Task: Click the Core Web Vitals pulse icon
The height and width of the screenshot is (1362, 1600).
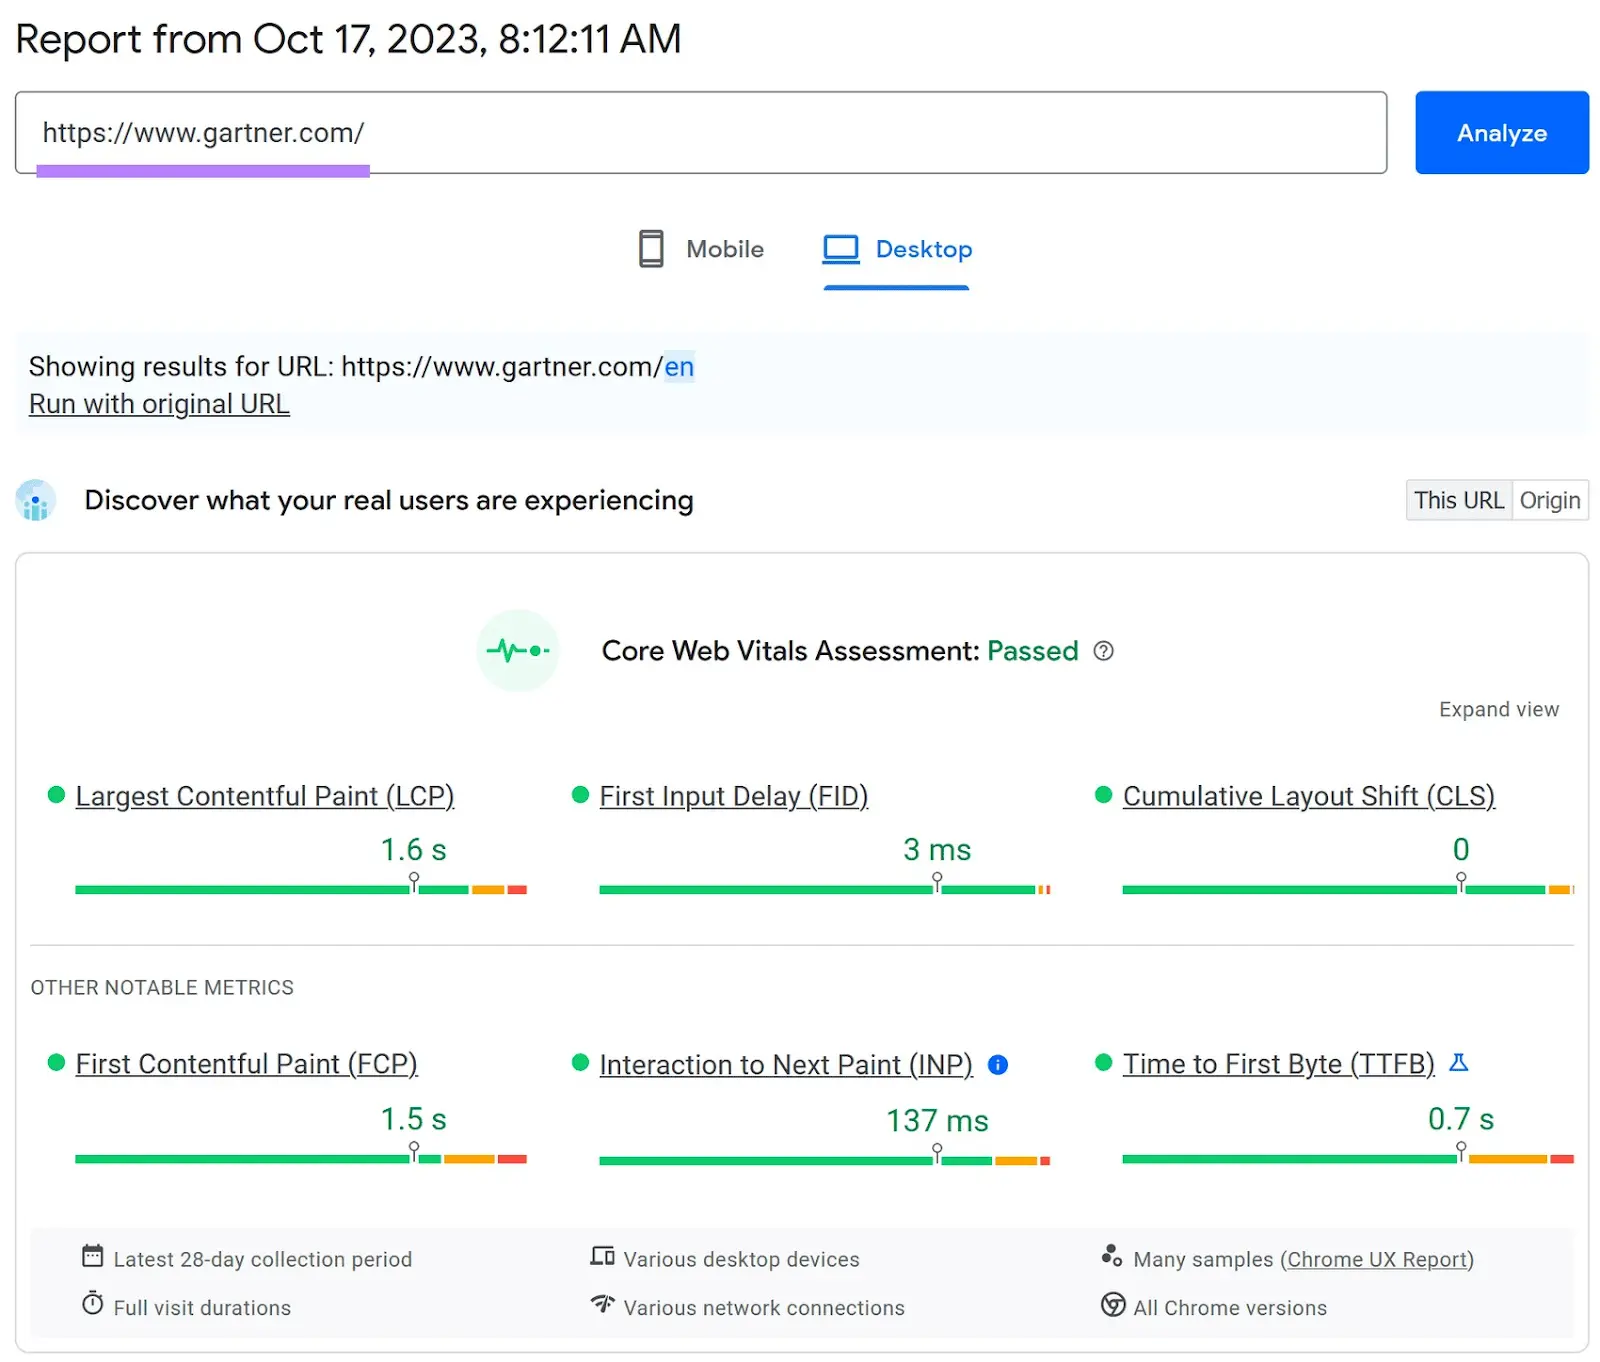Action: click(x=518, y=651)
